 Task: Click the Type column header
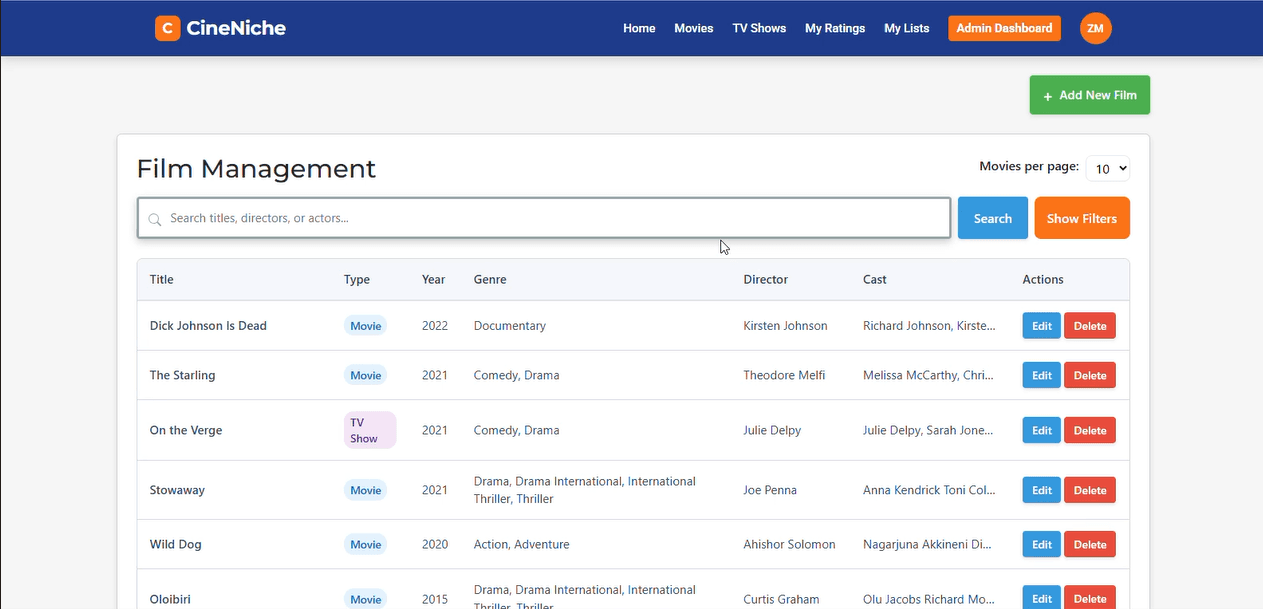(x=357, y=280)
